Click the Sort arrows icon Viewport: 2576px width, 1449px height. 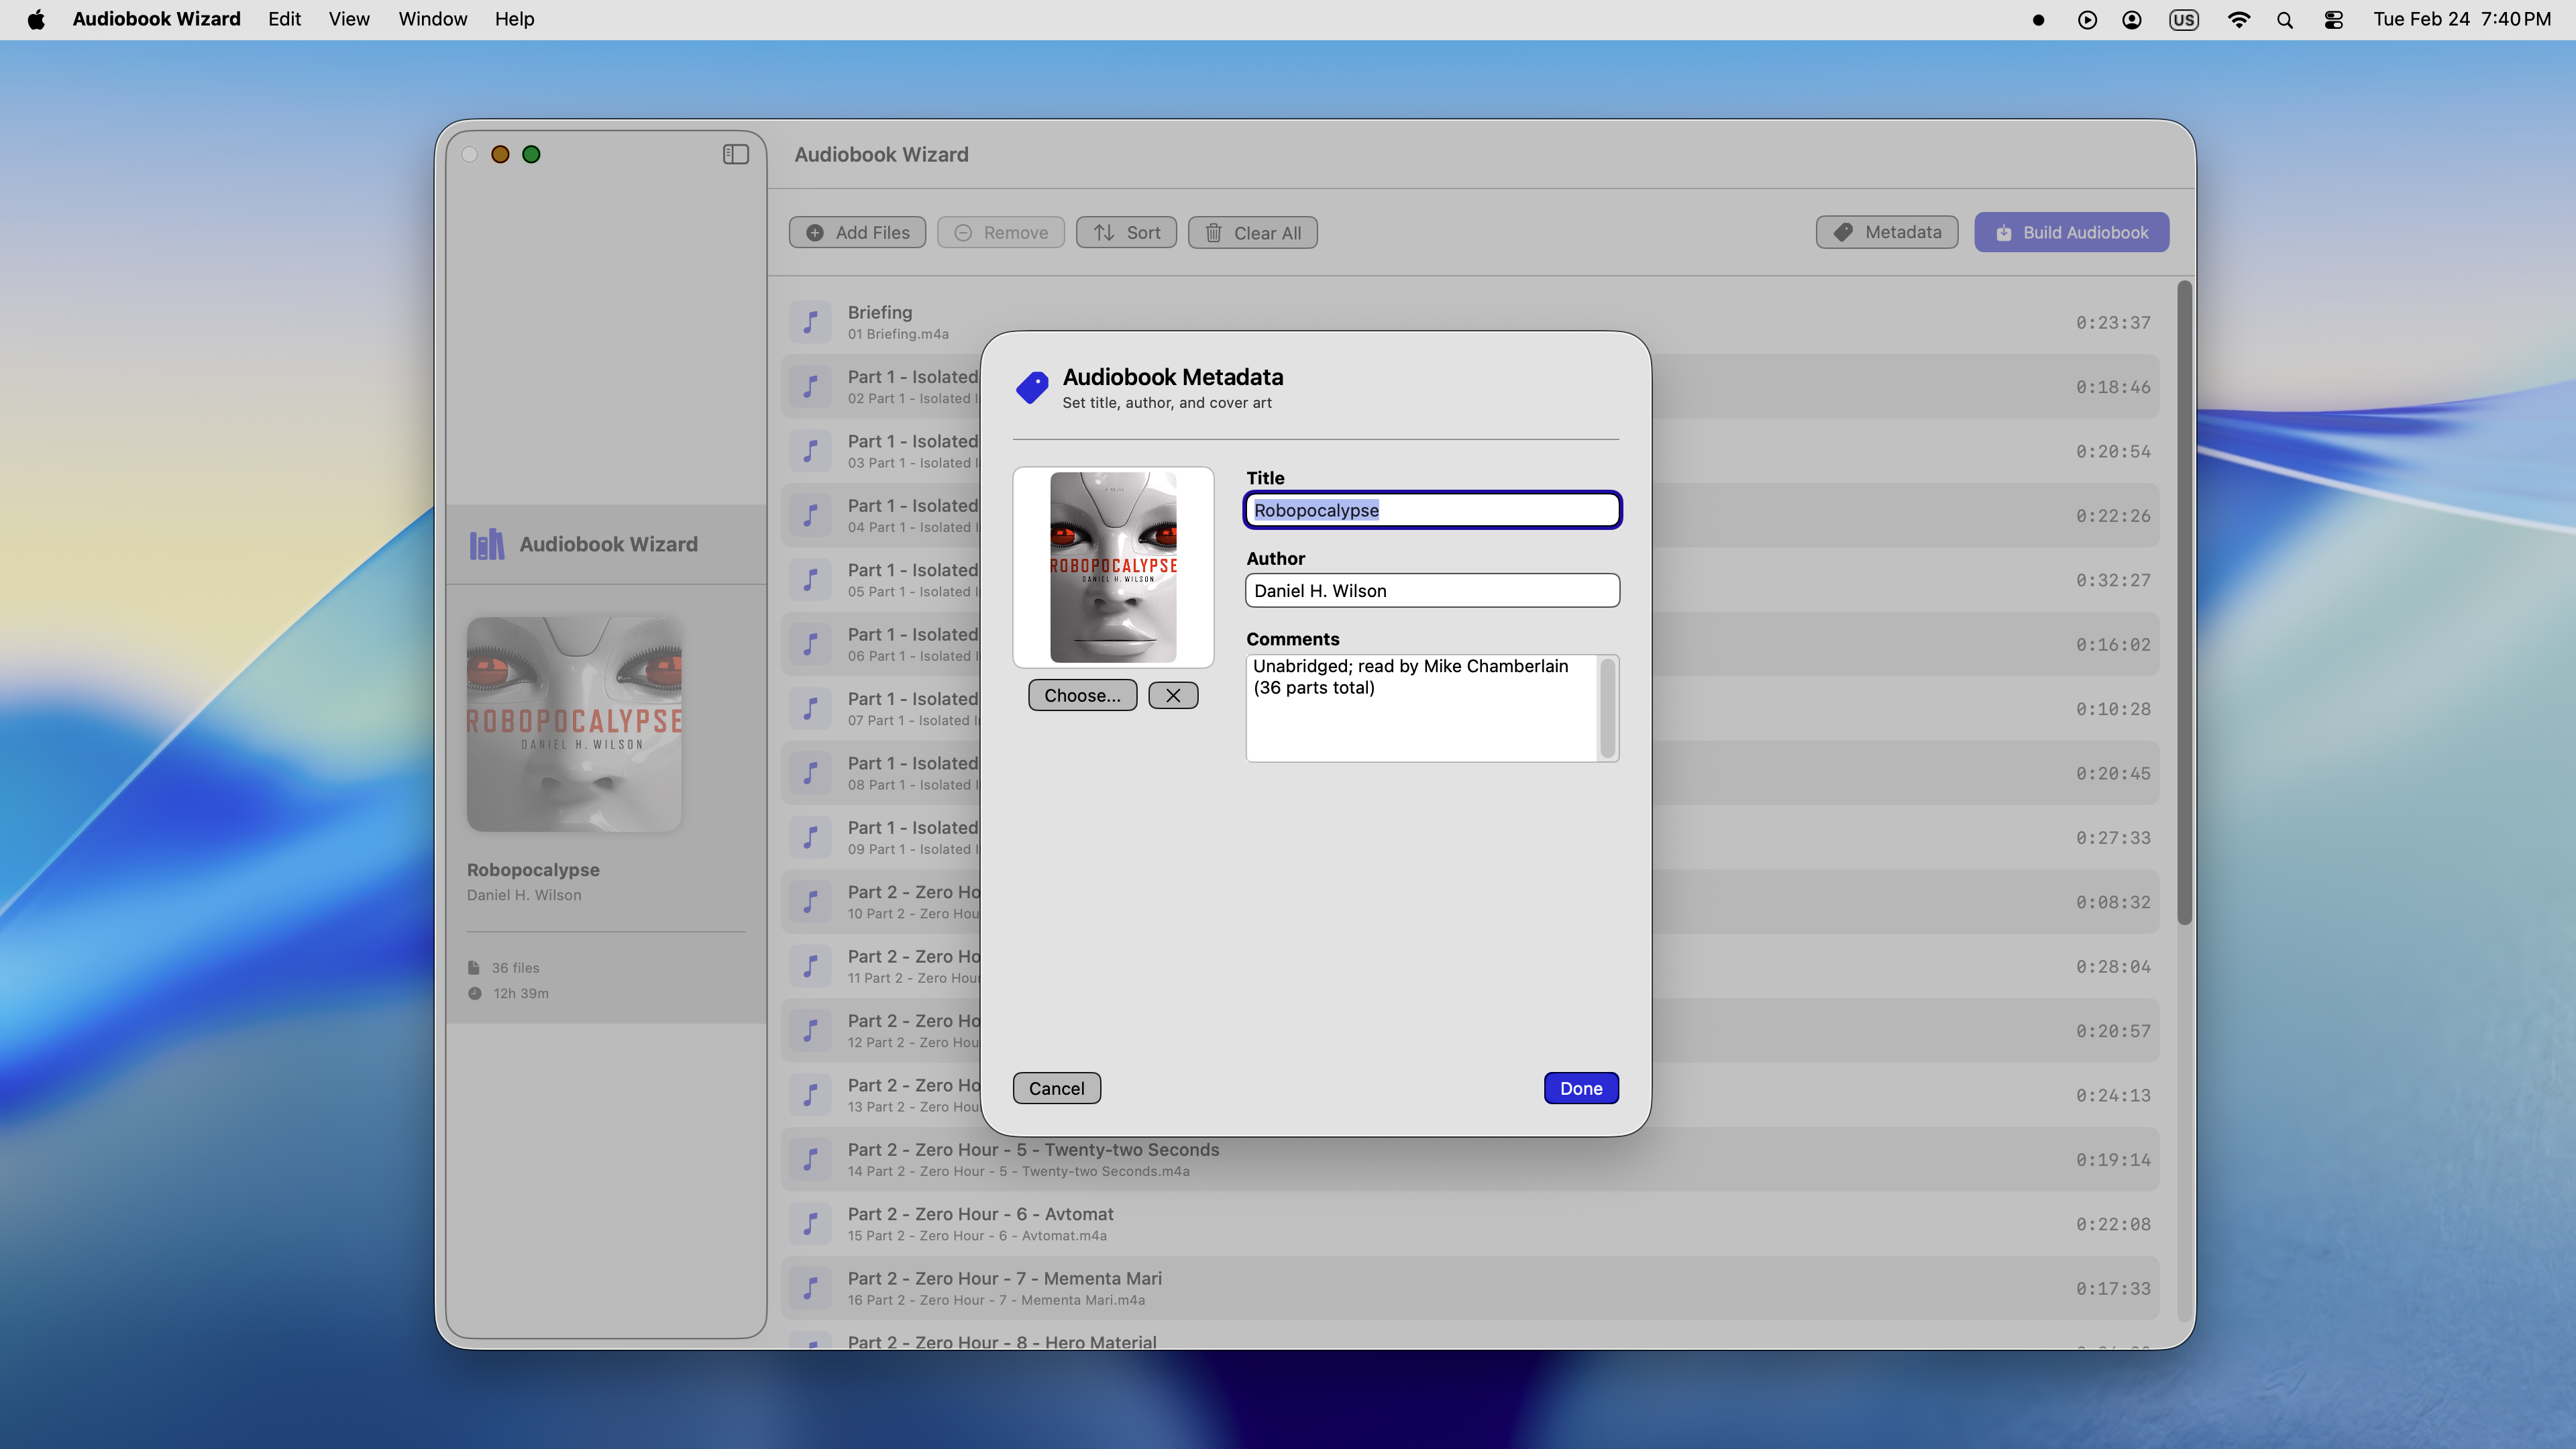point(1102,232)
